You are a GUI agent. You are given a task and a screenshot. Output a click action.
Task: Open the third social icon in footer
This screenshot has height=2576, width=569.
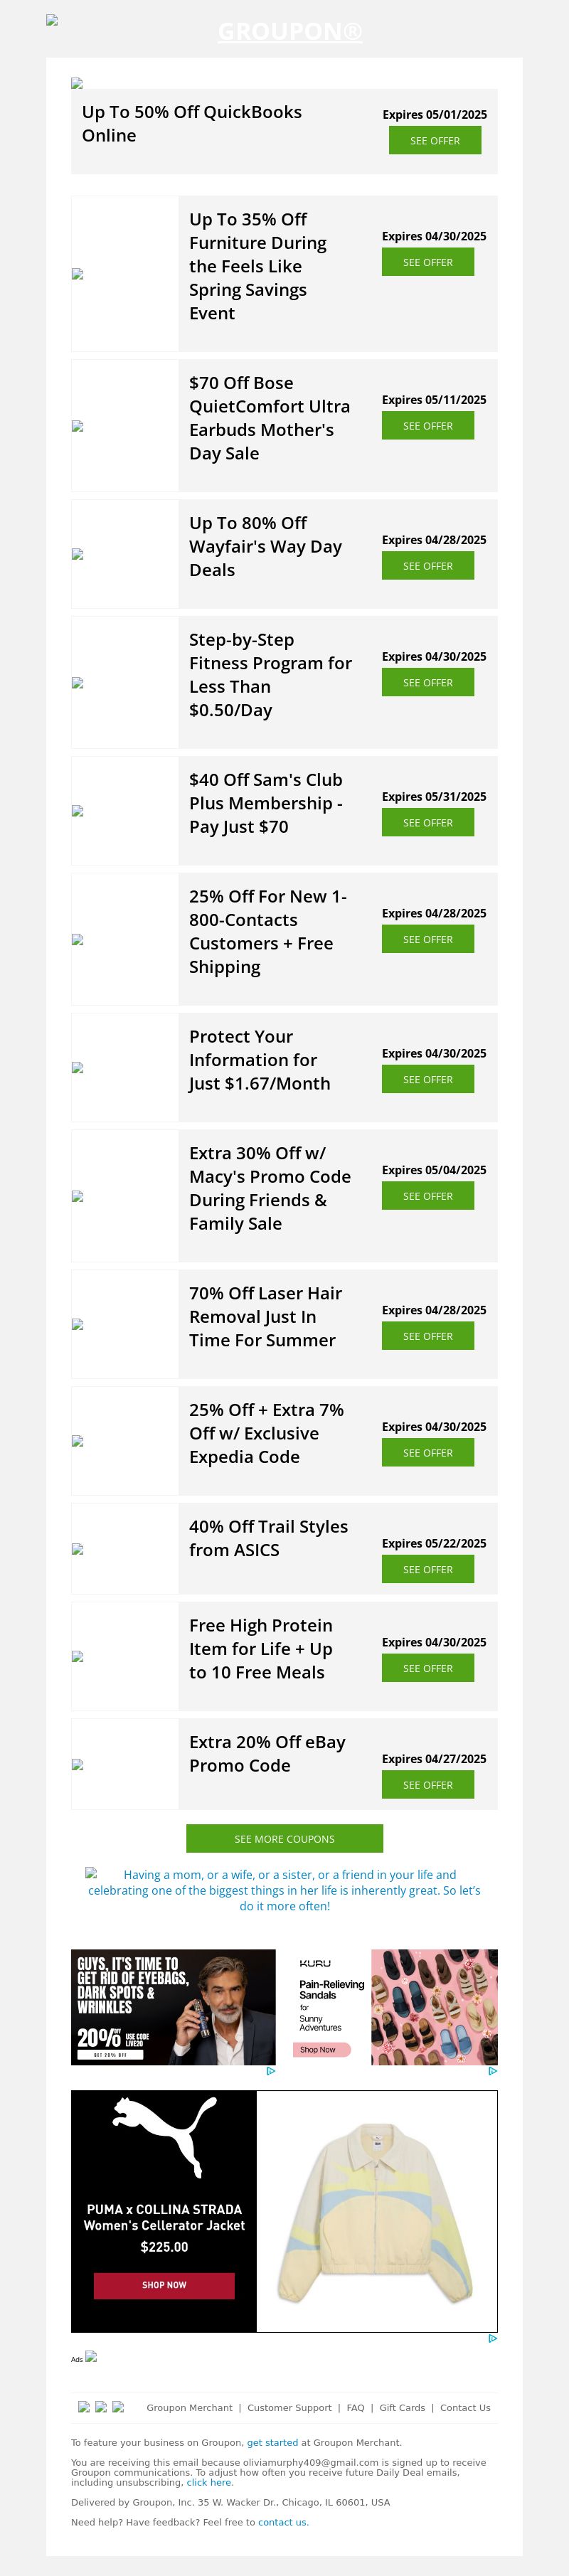(118, 2407)
